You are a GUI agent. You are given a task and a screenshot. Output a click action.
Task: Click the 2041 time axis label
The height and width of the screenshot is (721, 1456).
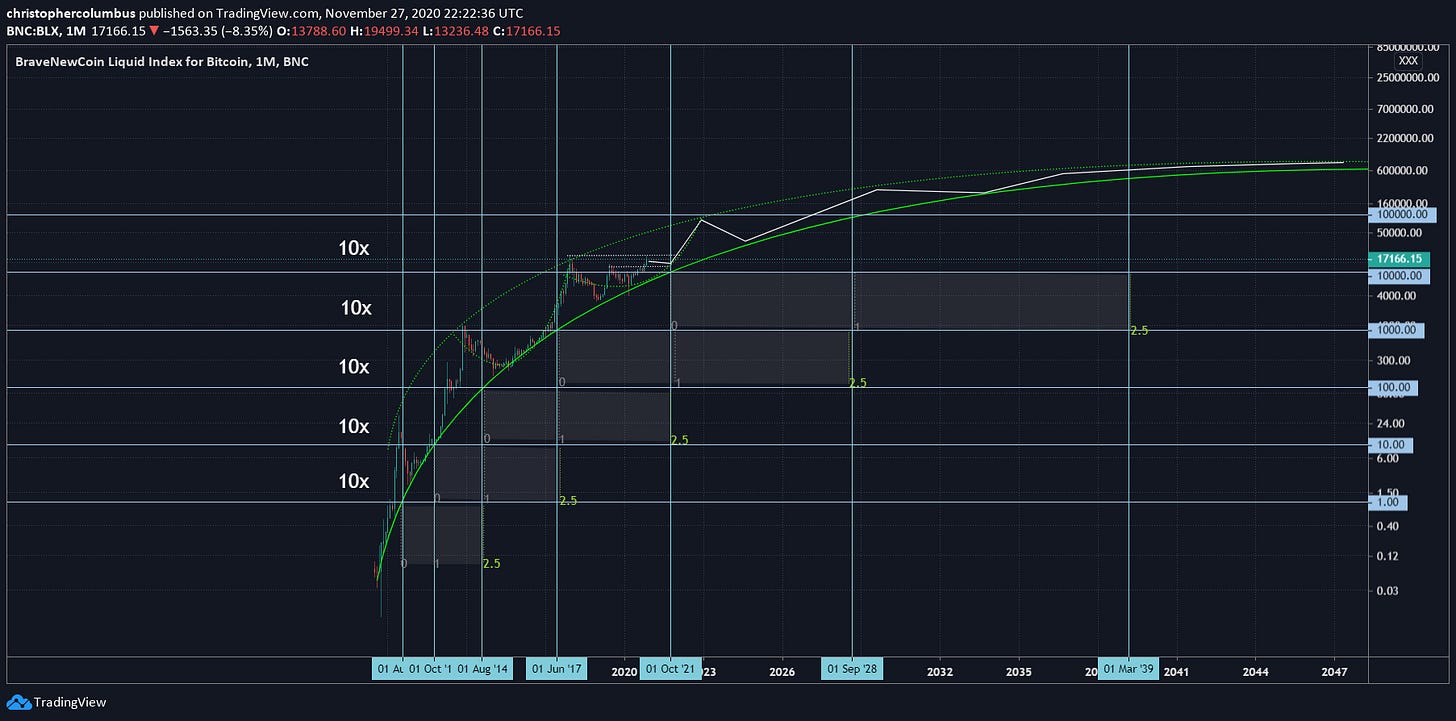[x=1176, y=671]
